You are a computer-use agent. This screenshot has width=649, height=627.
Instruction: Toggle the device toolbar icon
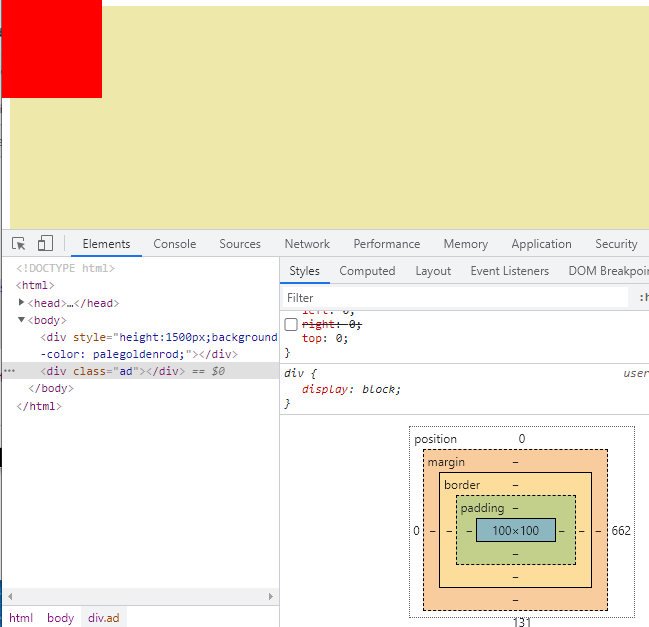coord(45,244)
